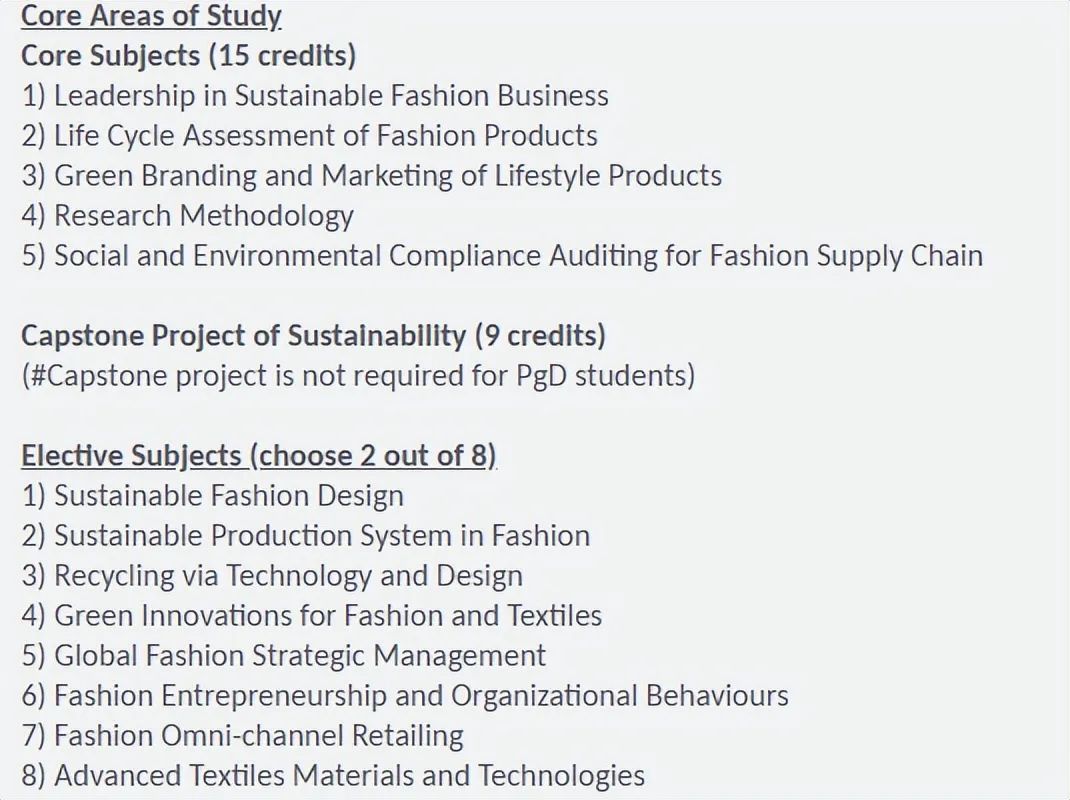Open the Elective Subjects underlined heading

coord(259,456)
